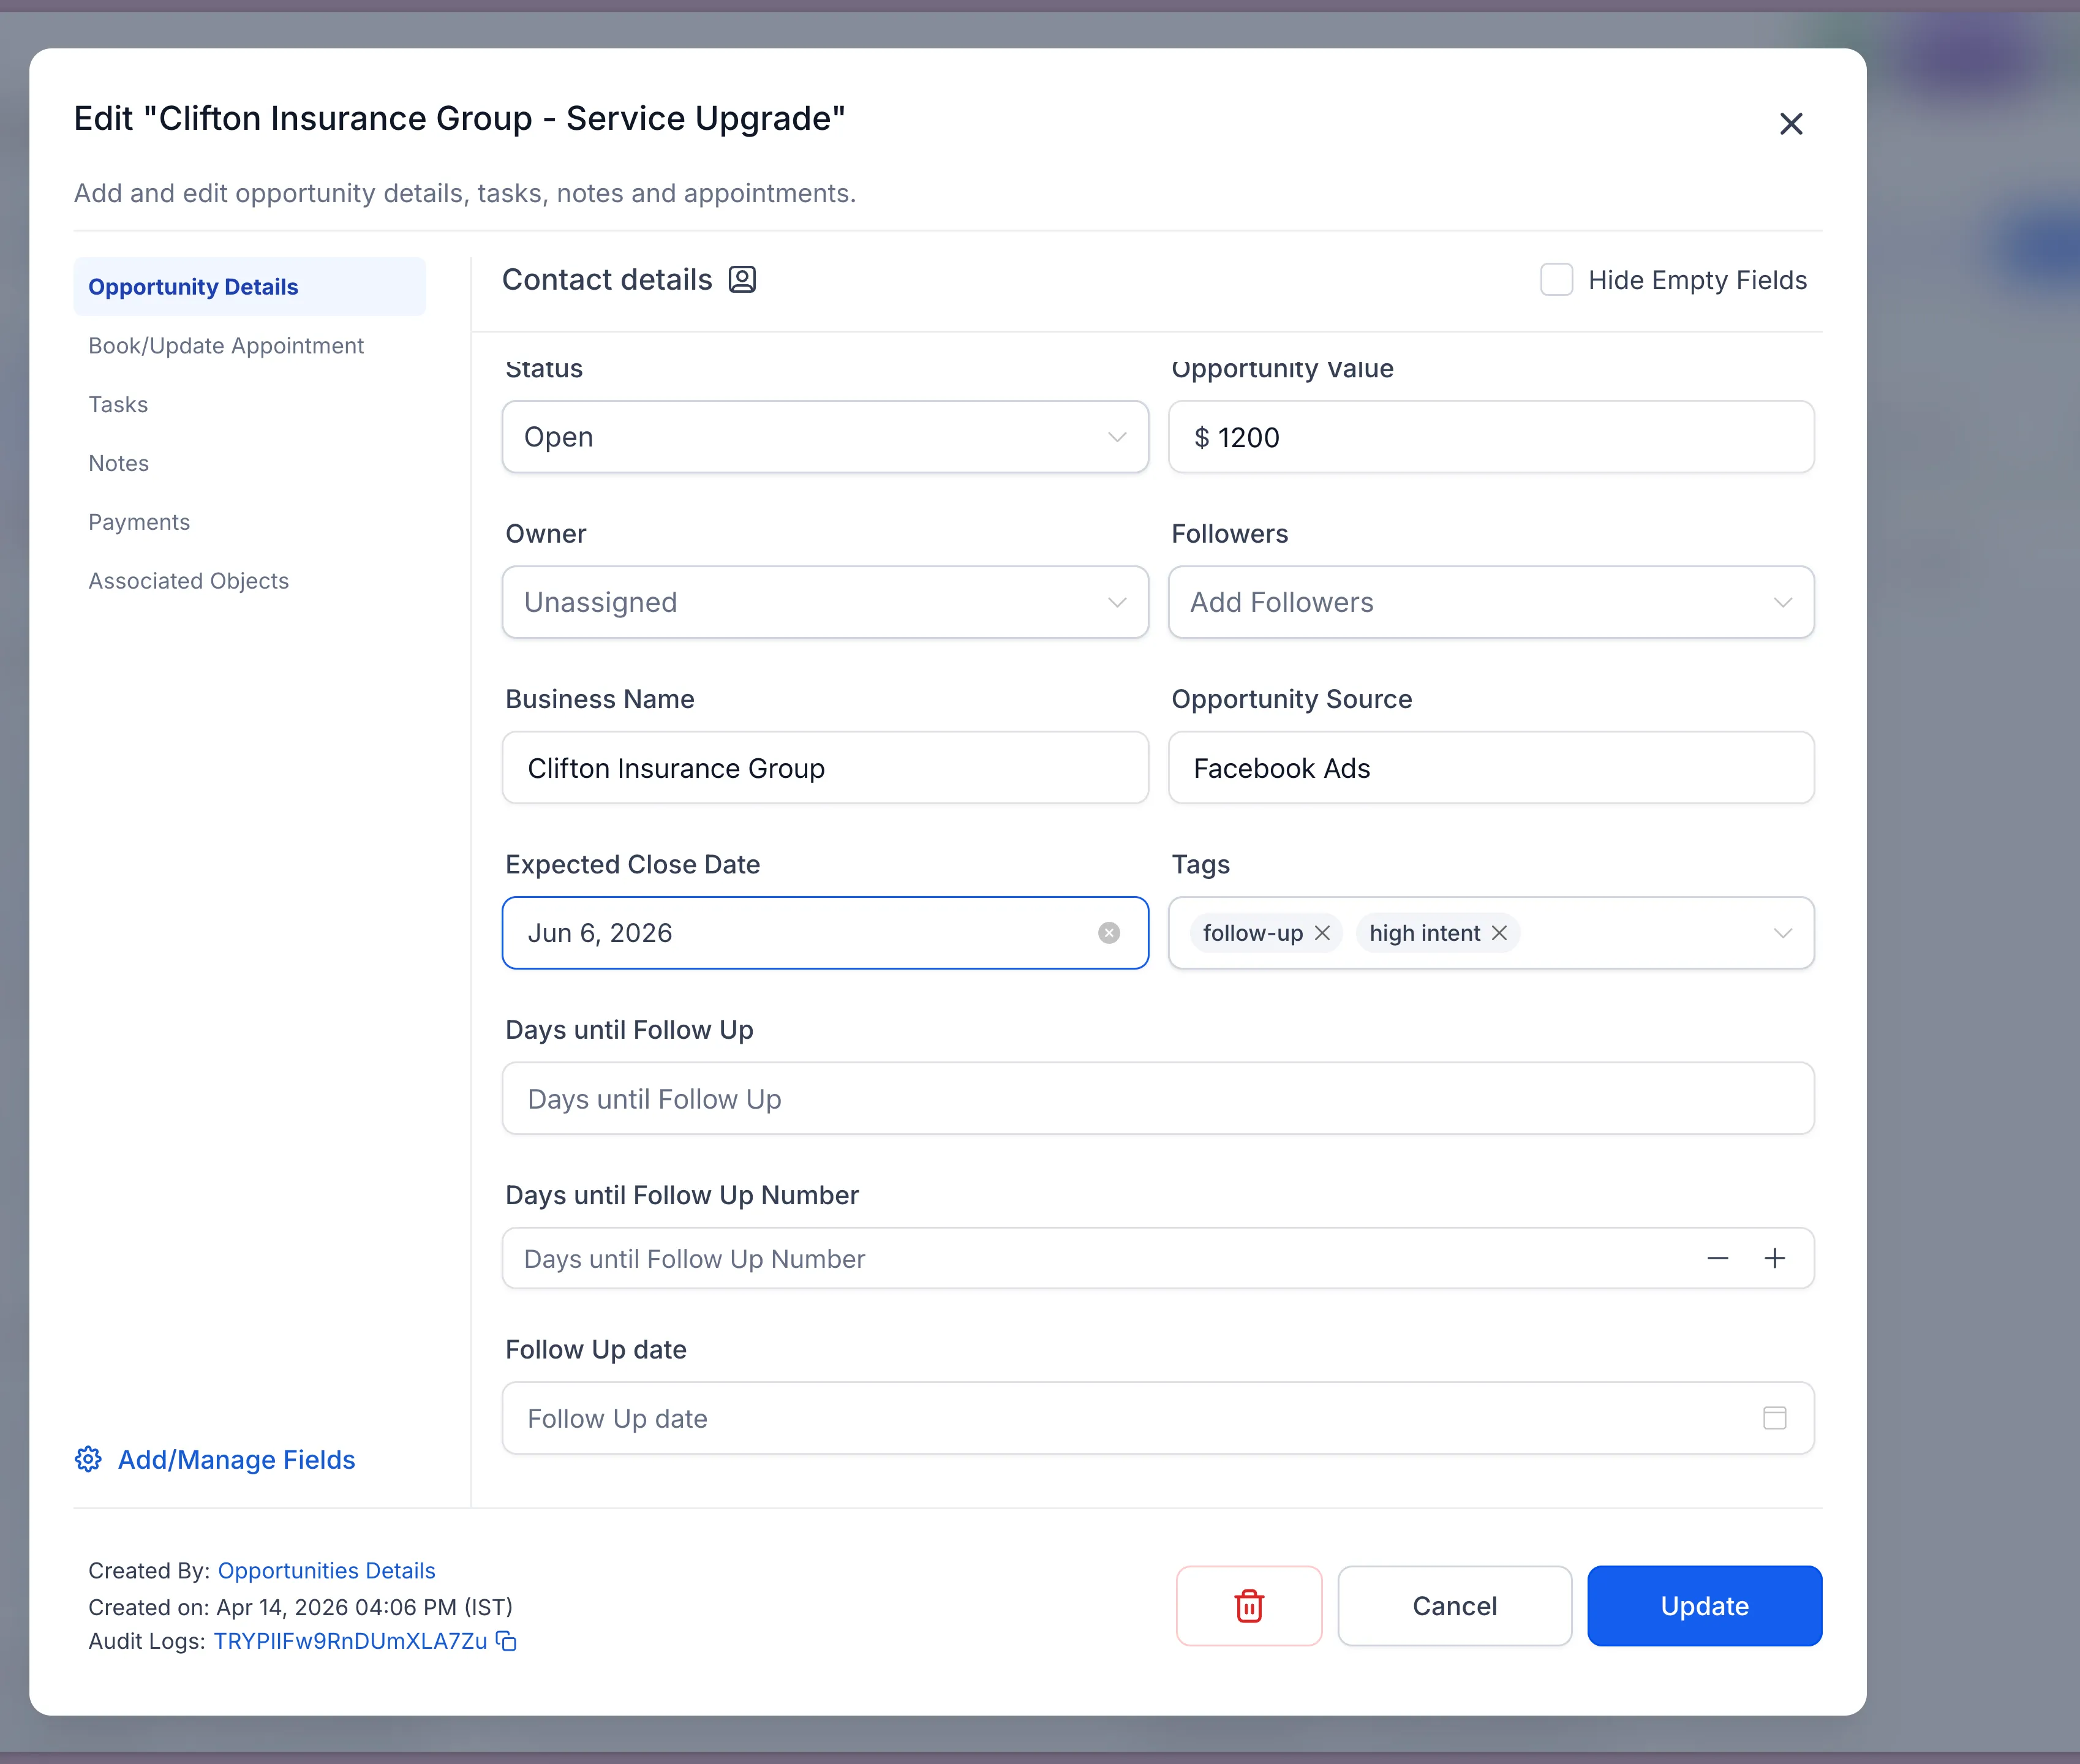This screenshot has width=2080, height=1764.
Task: Copy the audit log ID
Action: coord(507,1642)
